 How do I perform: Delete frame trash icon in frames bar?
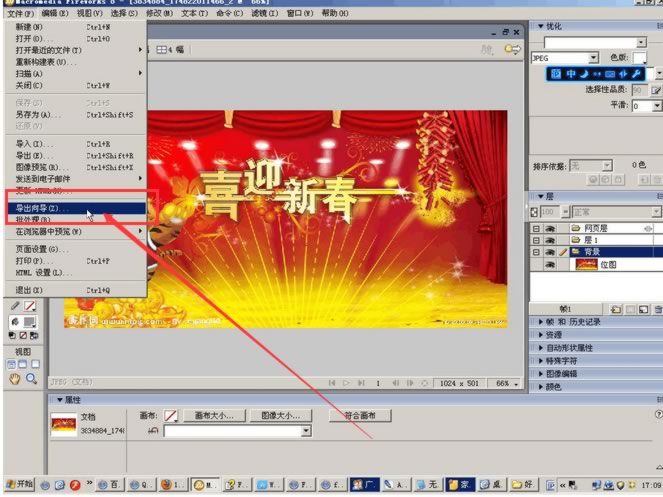tap(658, 310)
